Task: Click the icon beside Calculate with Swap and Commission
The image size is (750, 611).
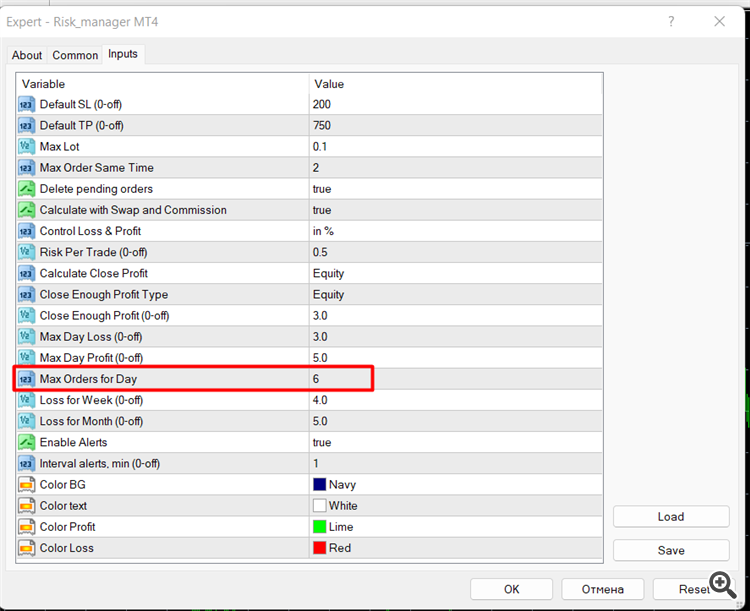Action: pyautogui.click(x=26, y=210)
